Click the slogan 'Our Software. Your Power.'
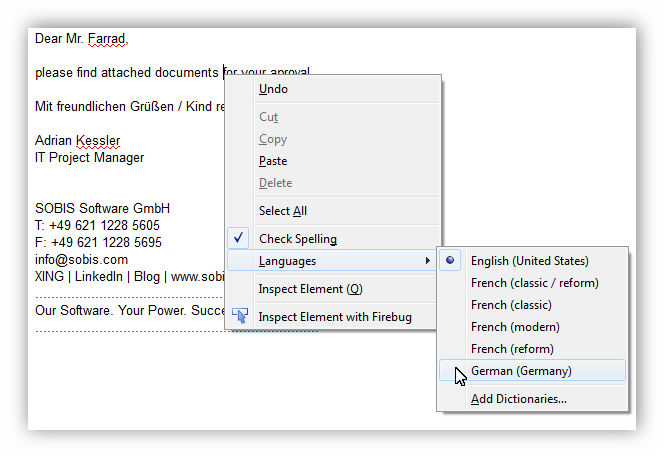664x458 pixels. click(x=111, y=310)
